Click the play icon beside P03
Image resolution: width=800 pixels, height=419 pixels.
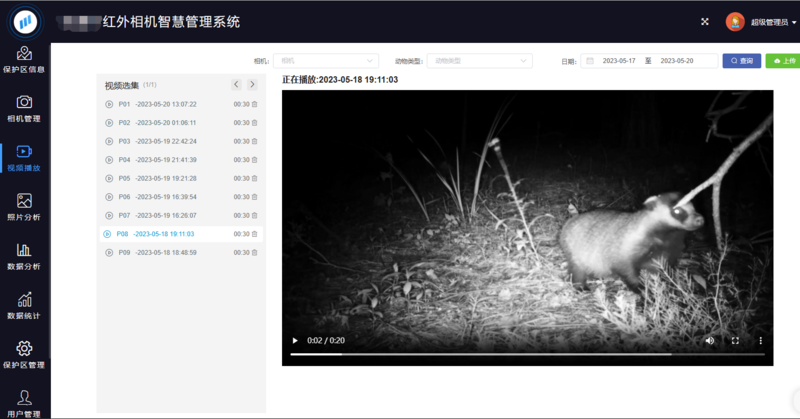click(109, 141)
